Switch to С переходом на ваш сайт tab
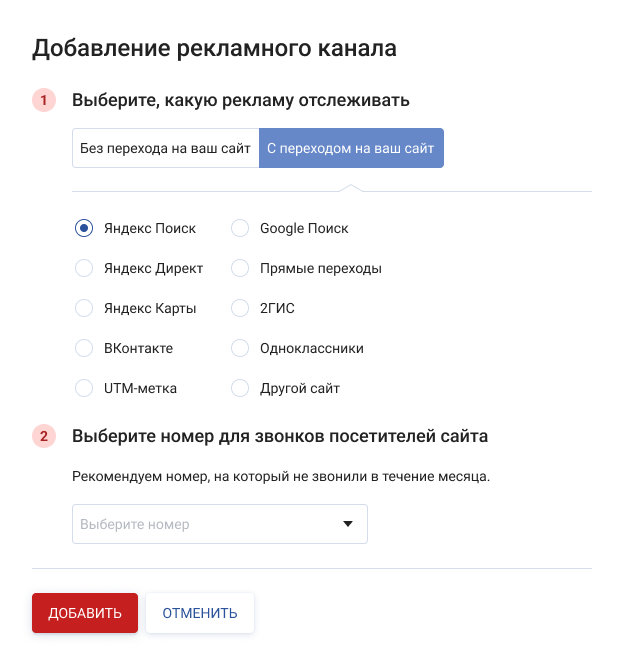 [x=351, y=148]
